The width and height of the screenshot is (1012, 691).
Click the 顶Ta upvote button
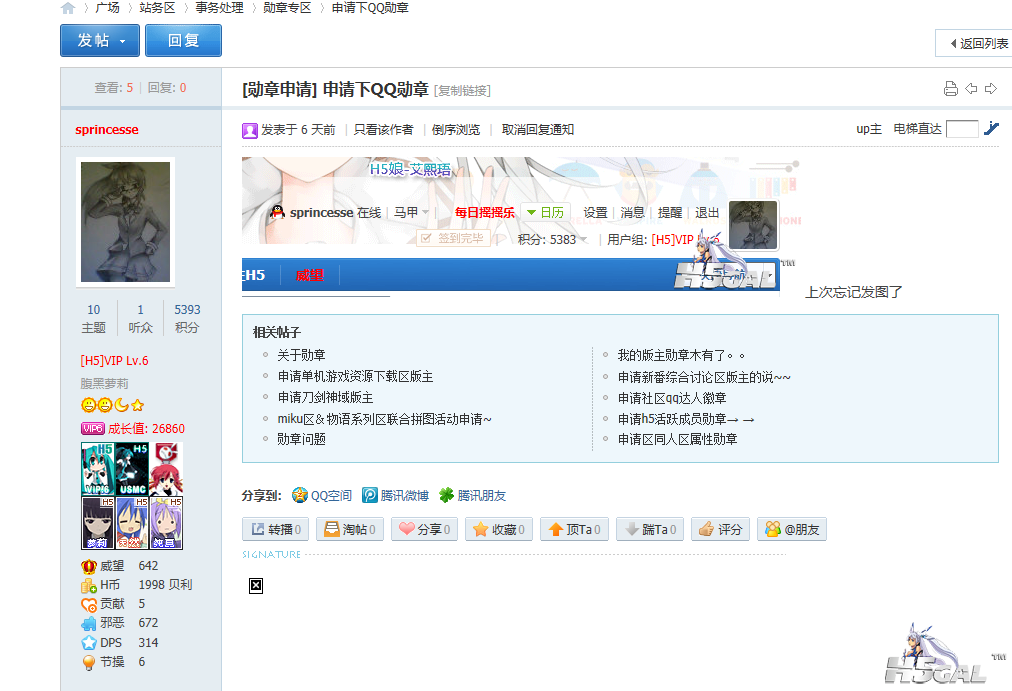(574, 529)
